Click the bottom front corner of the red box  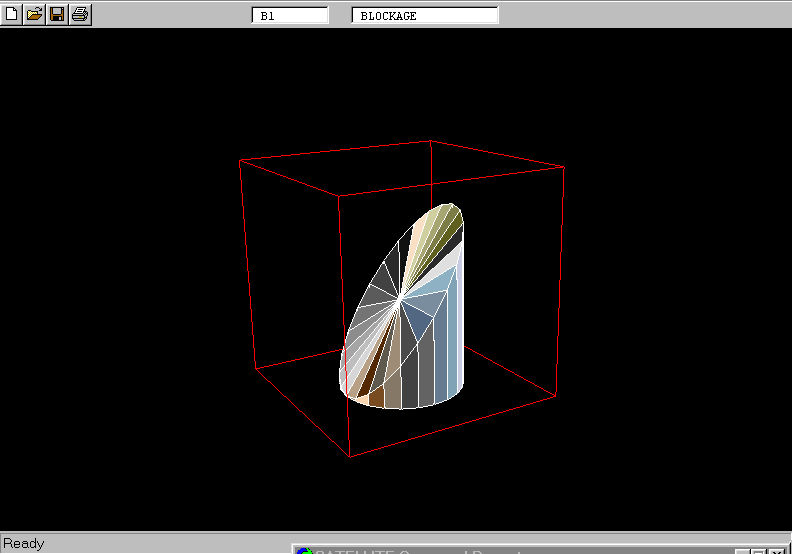pos(349,456)
